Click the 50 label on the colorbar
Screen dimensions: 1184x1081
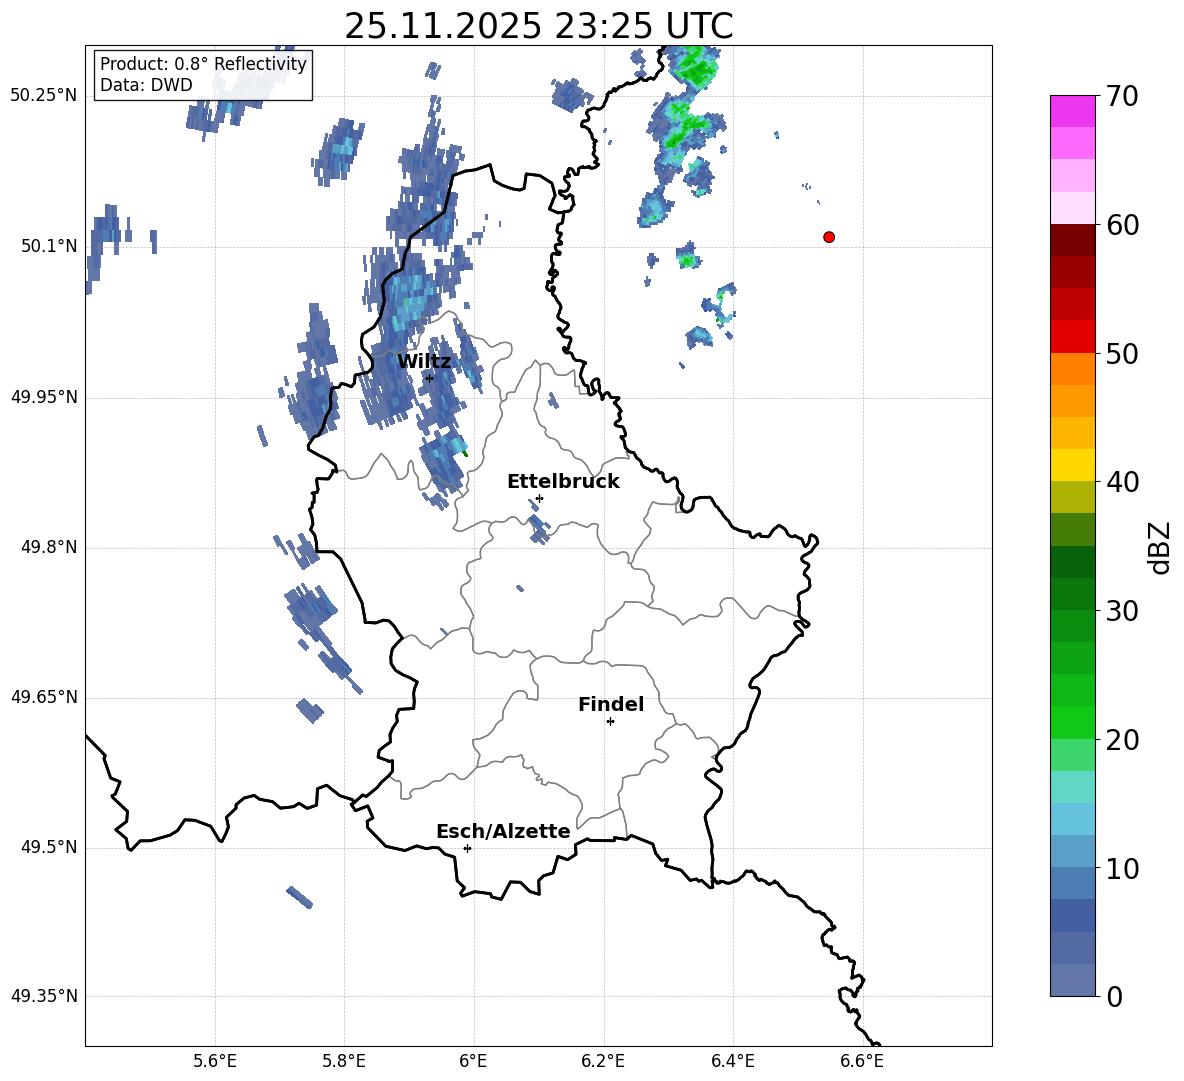click(x=1122, y=353)
